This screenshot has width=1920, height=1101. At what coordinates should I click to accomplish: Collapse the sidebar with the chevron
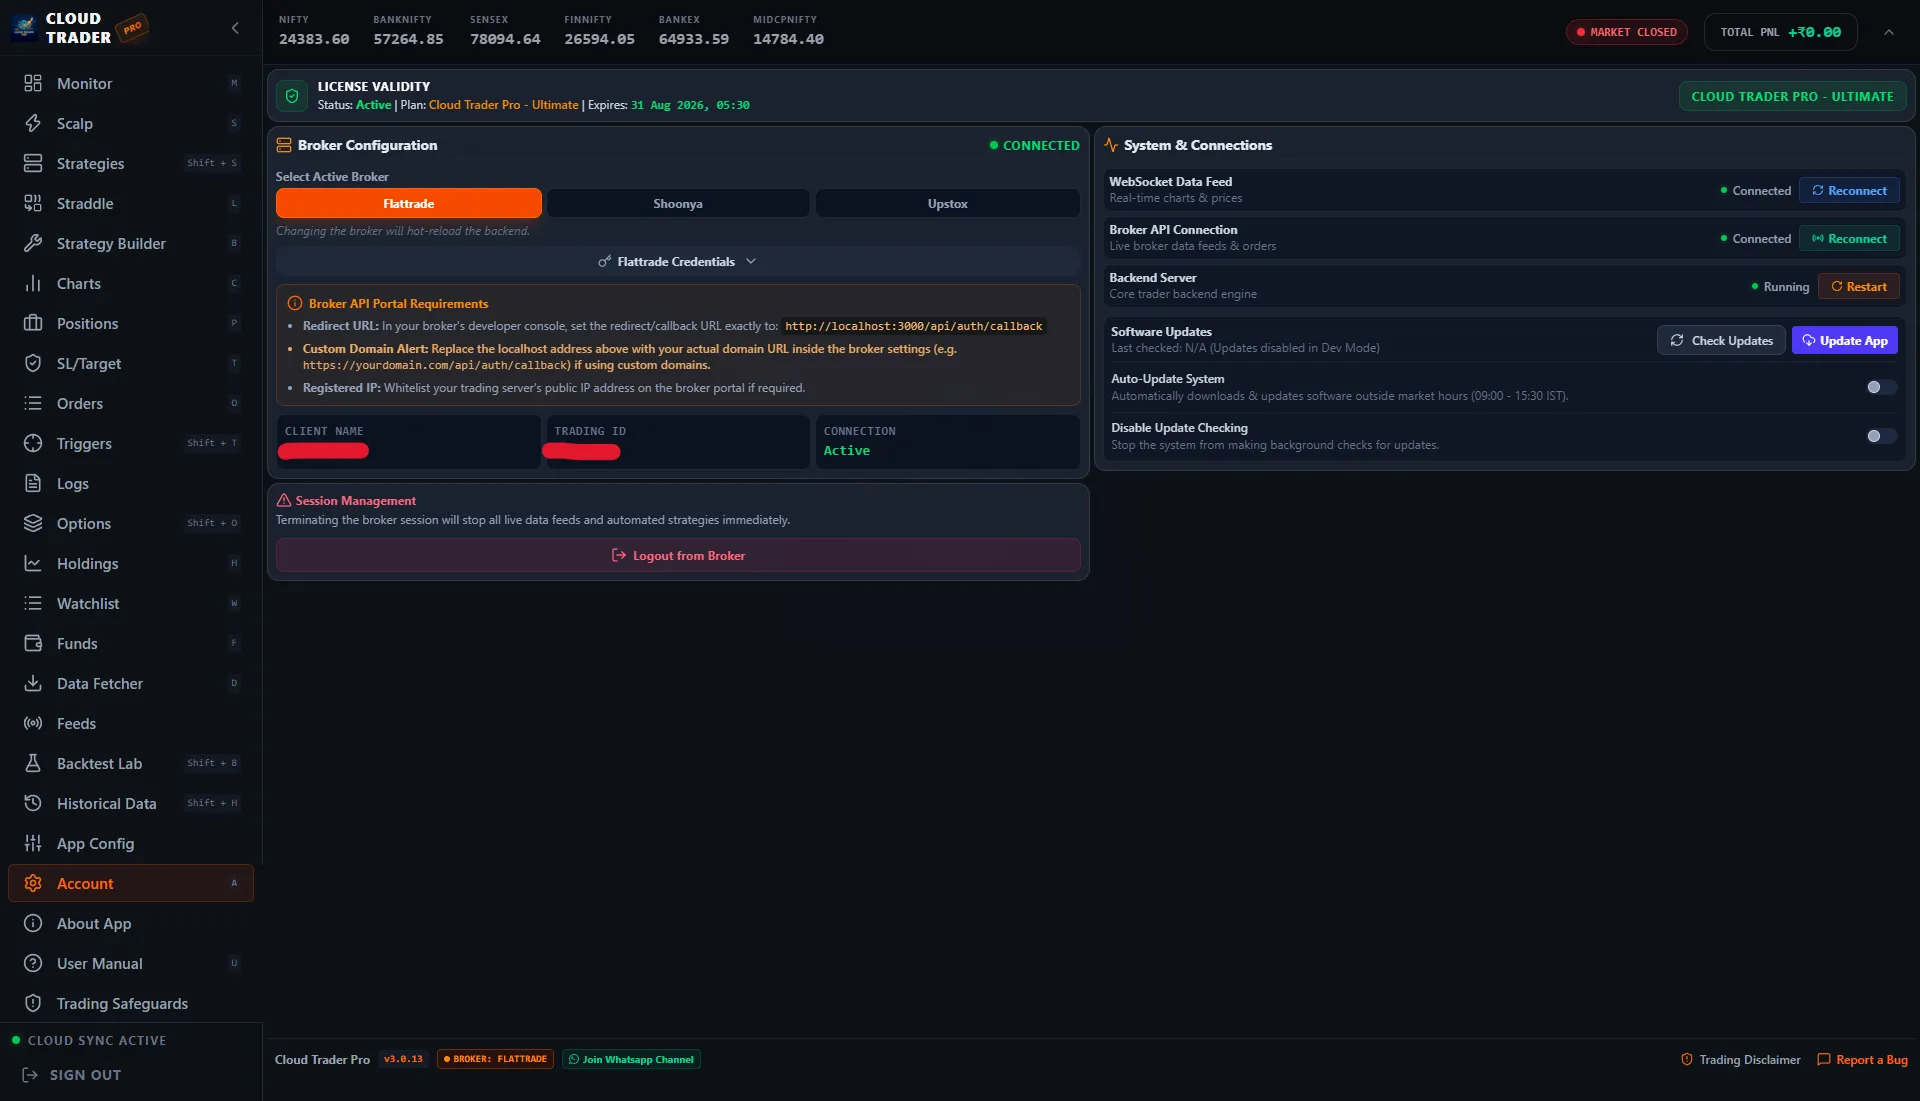235,28
